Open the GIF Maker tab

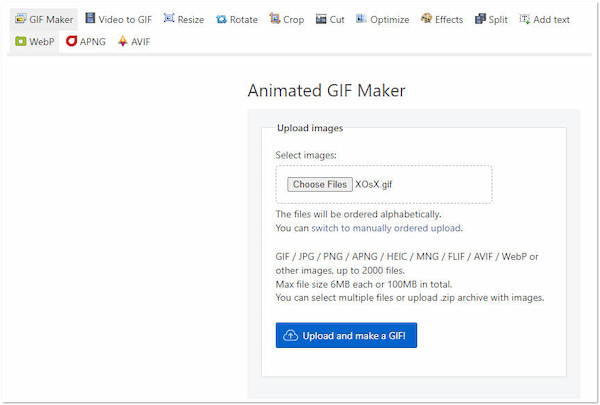point(44,19)
